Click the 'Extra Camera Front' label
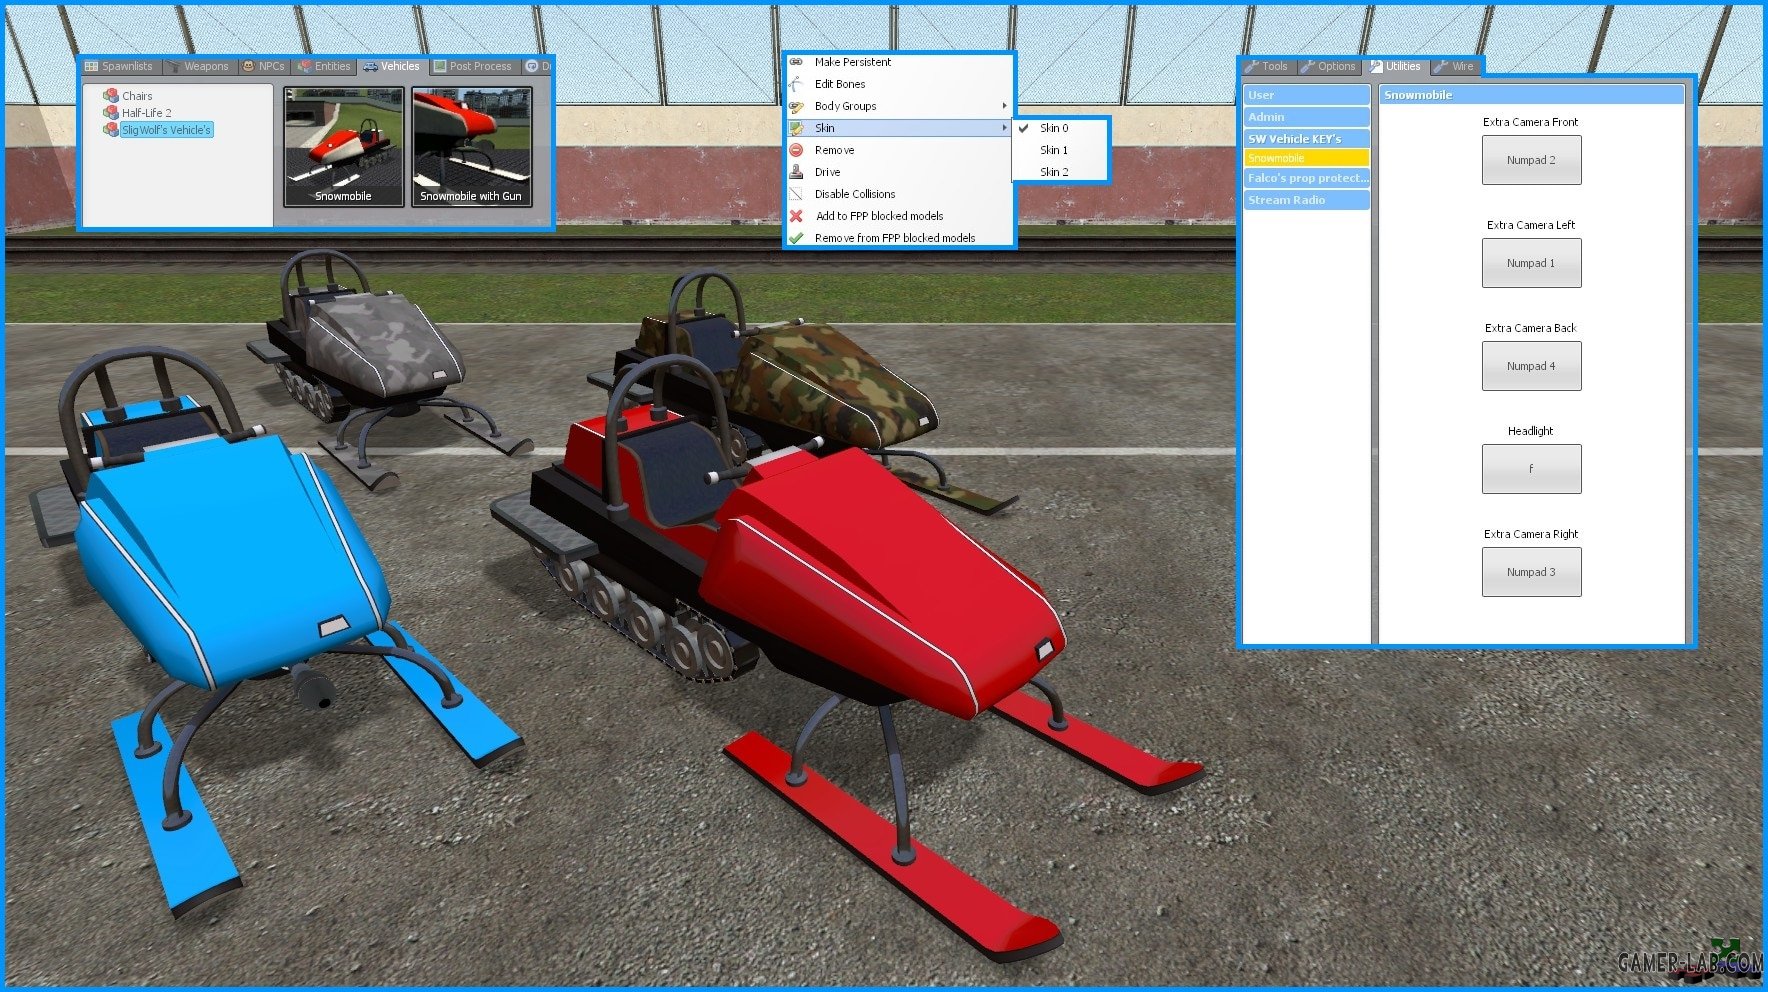Viewport: 1768px width, 992px height. click(1531, 122)
